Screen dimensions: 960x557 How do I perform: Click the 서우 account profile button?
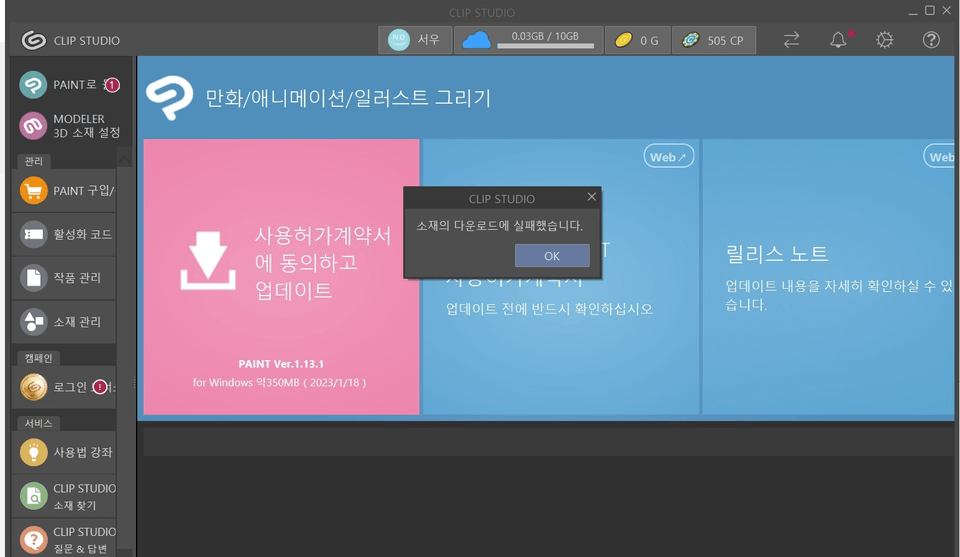(x=415, y=40)
